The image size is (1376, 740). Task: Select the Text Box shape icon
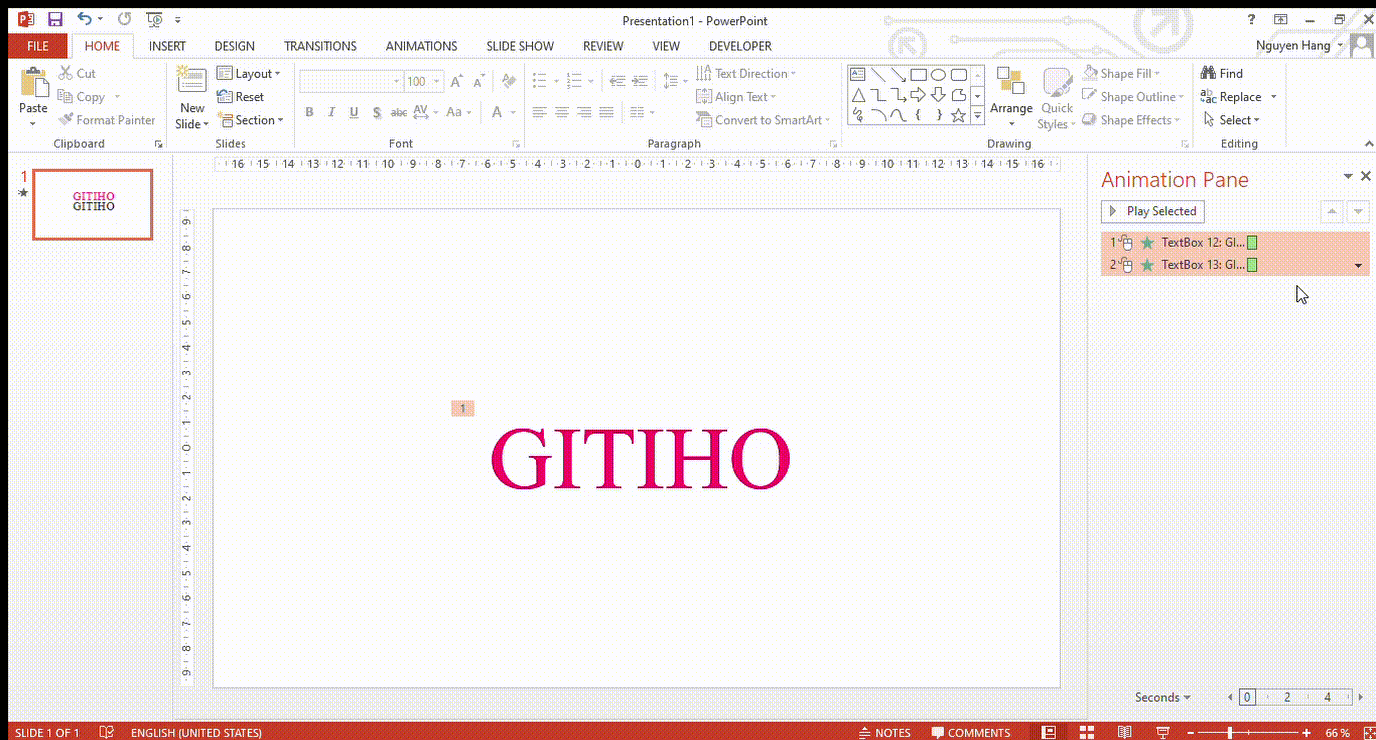(x=857, y=73)
